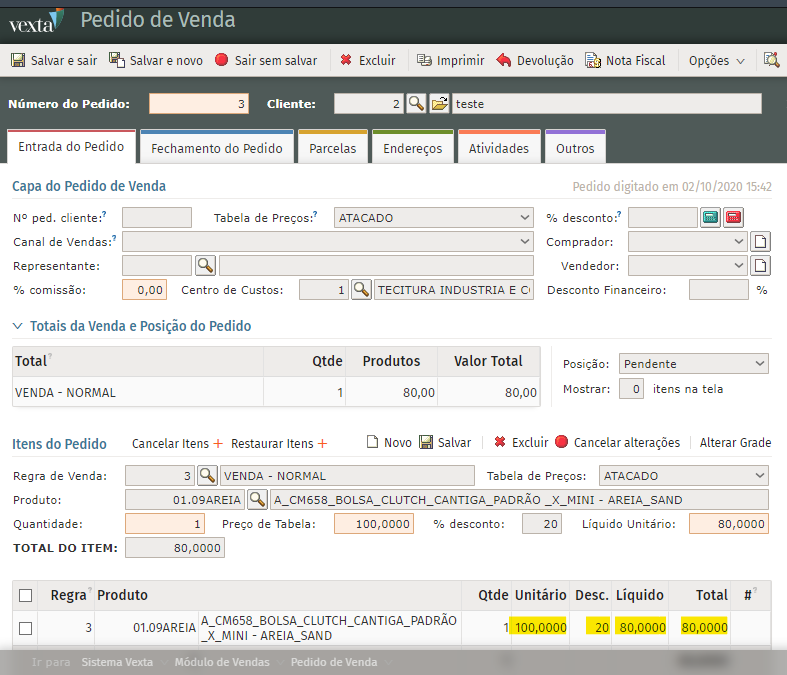787x675 pixels.
Task: Click search icon next to Produto code
Action: (257, 500)
